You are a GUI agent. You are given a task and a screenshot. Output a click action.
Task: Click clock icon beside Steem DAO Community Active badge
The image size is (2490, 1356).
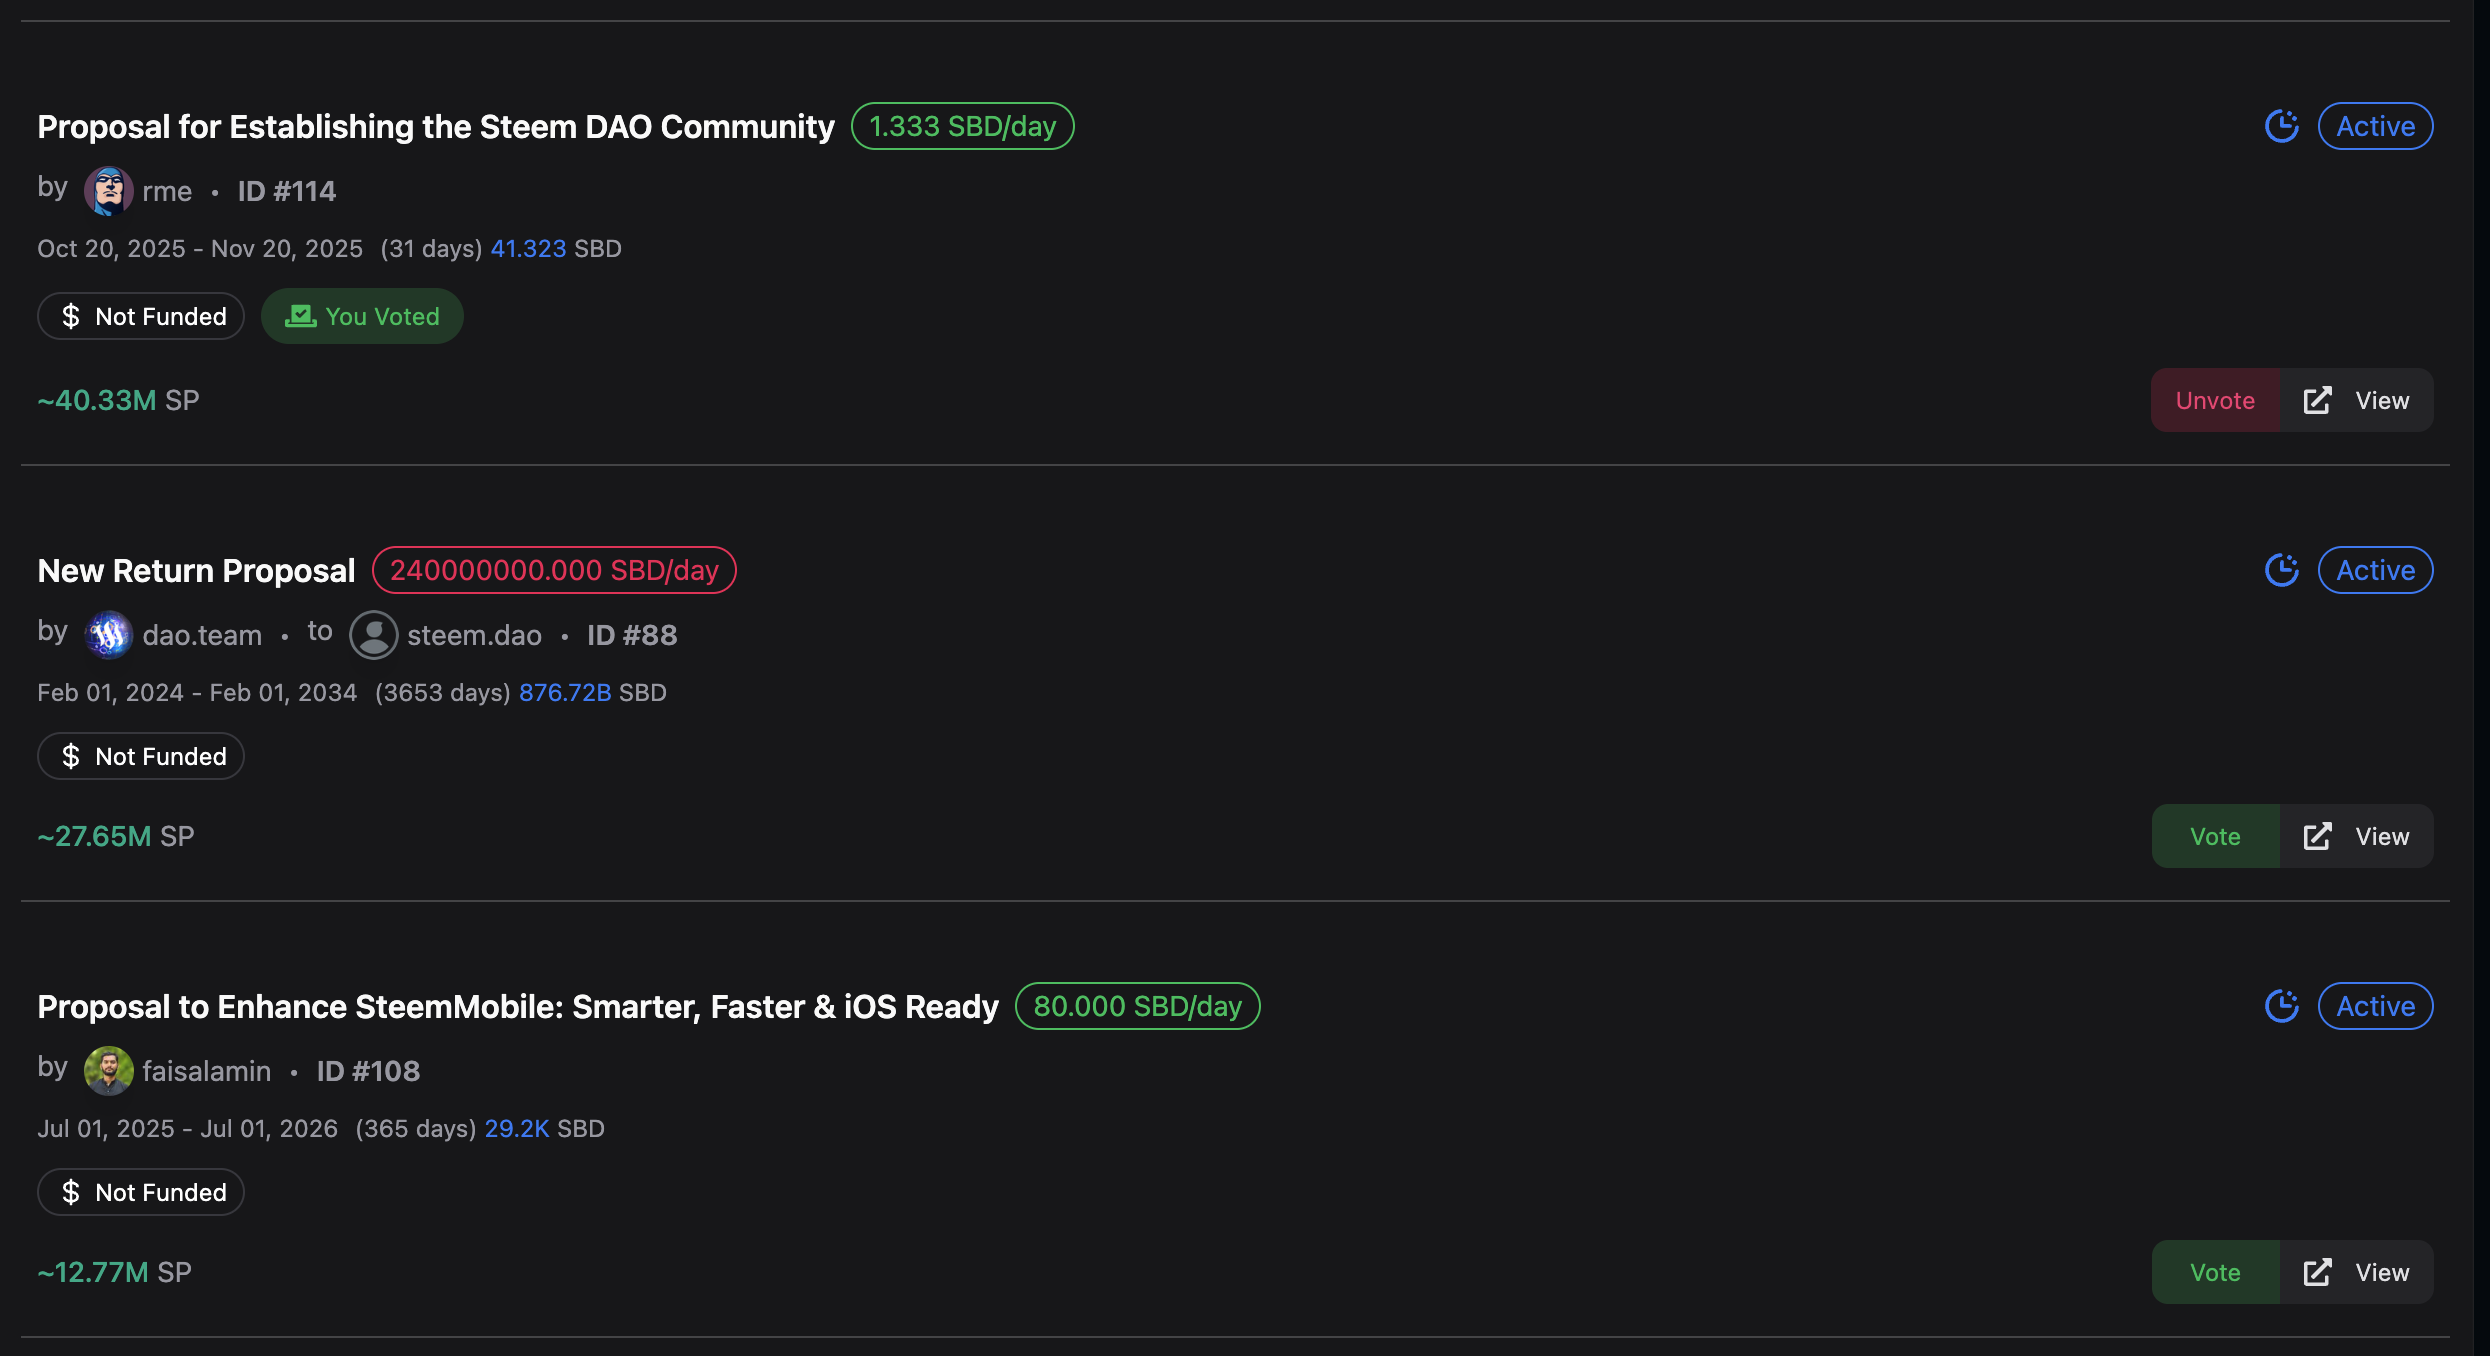pos(2281,126)
